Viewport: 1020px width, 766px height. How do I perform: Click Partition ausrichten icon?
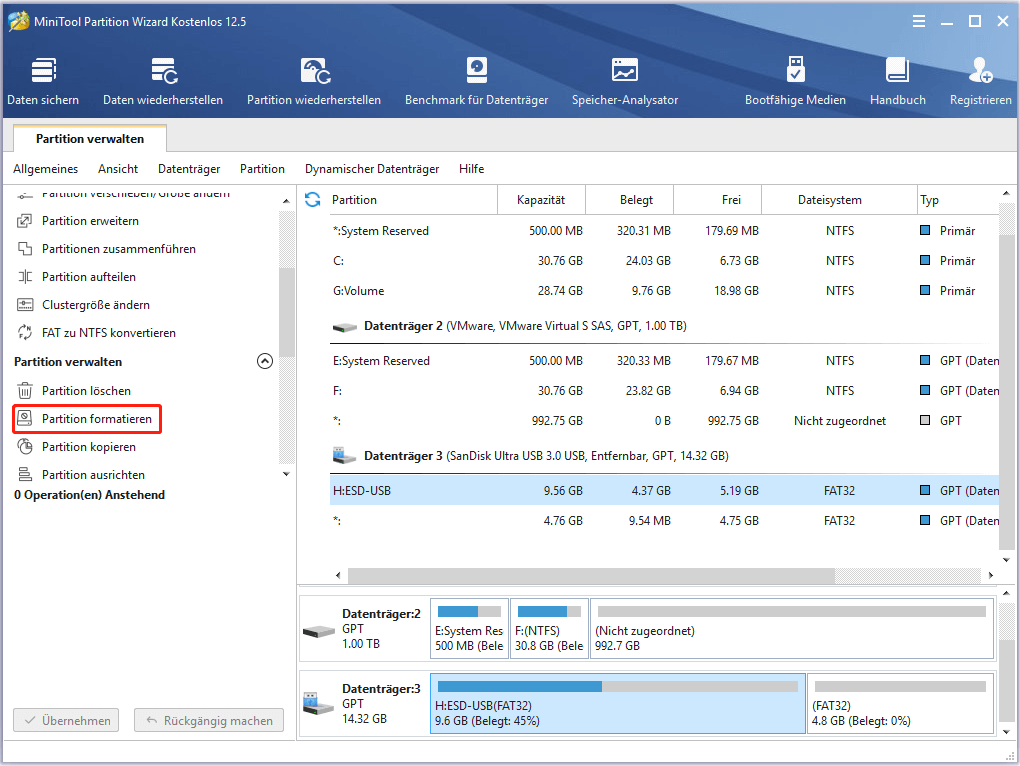[x=25, y=475]
